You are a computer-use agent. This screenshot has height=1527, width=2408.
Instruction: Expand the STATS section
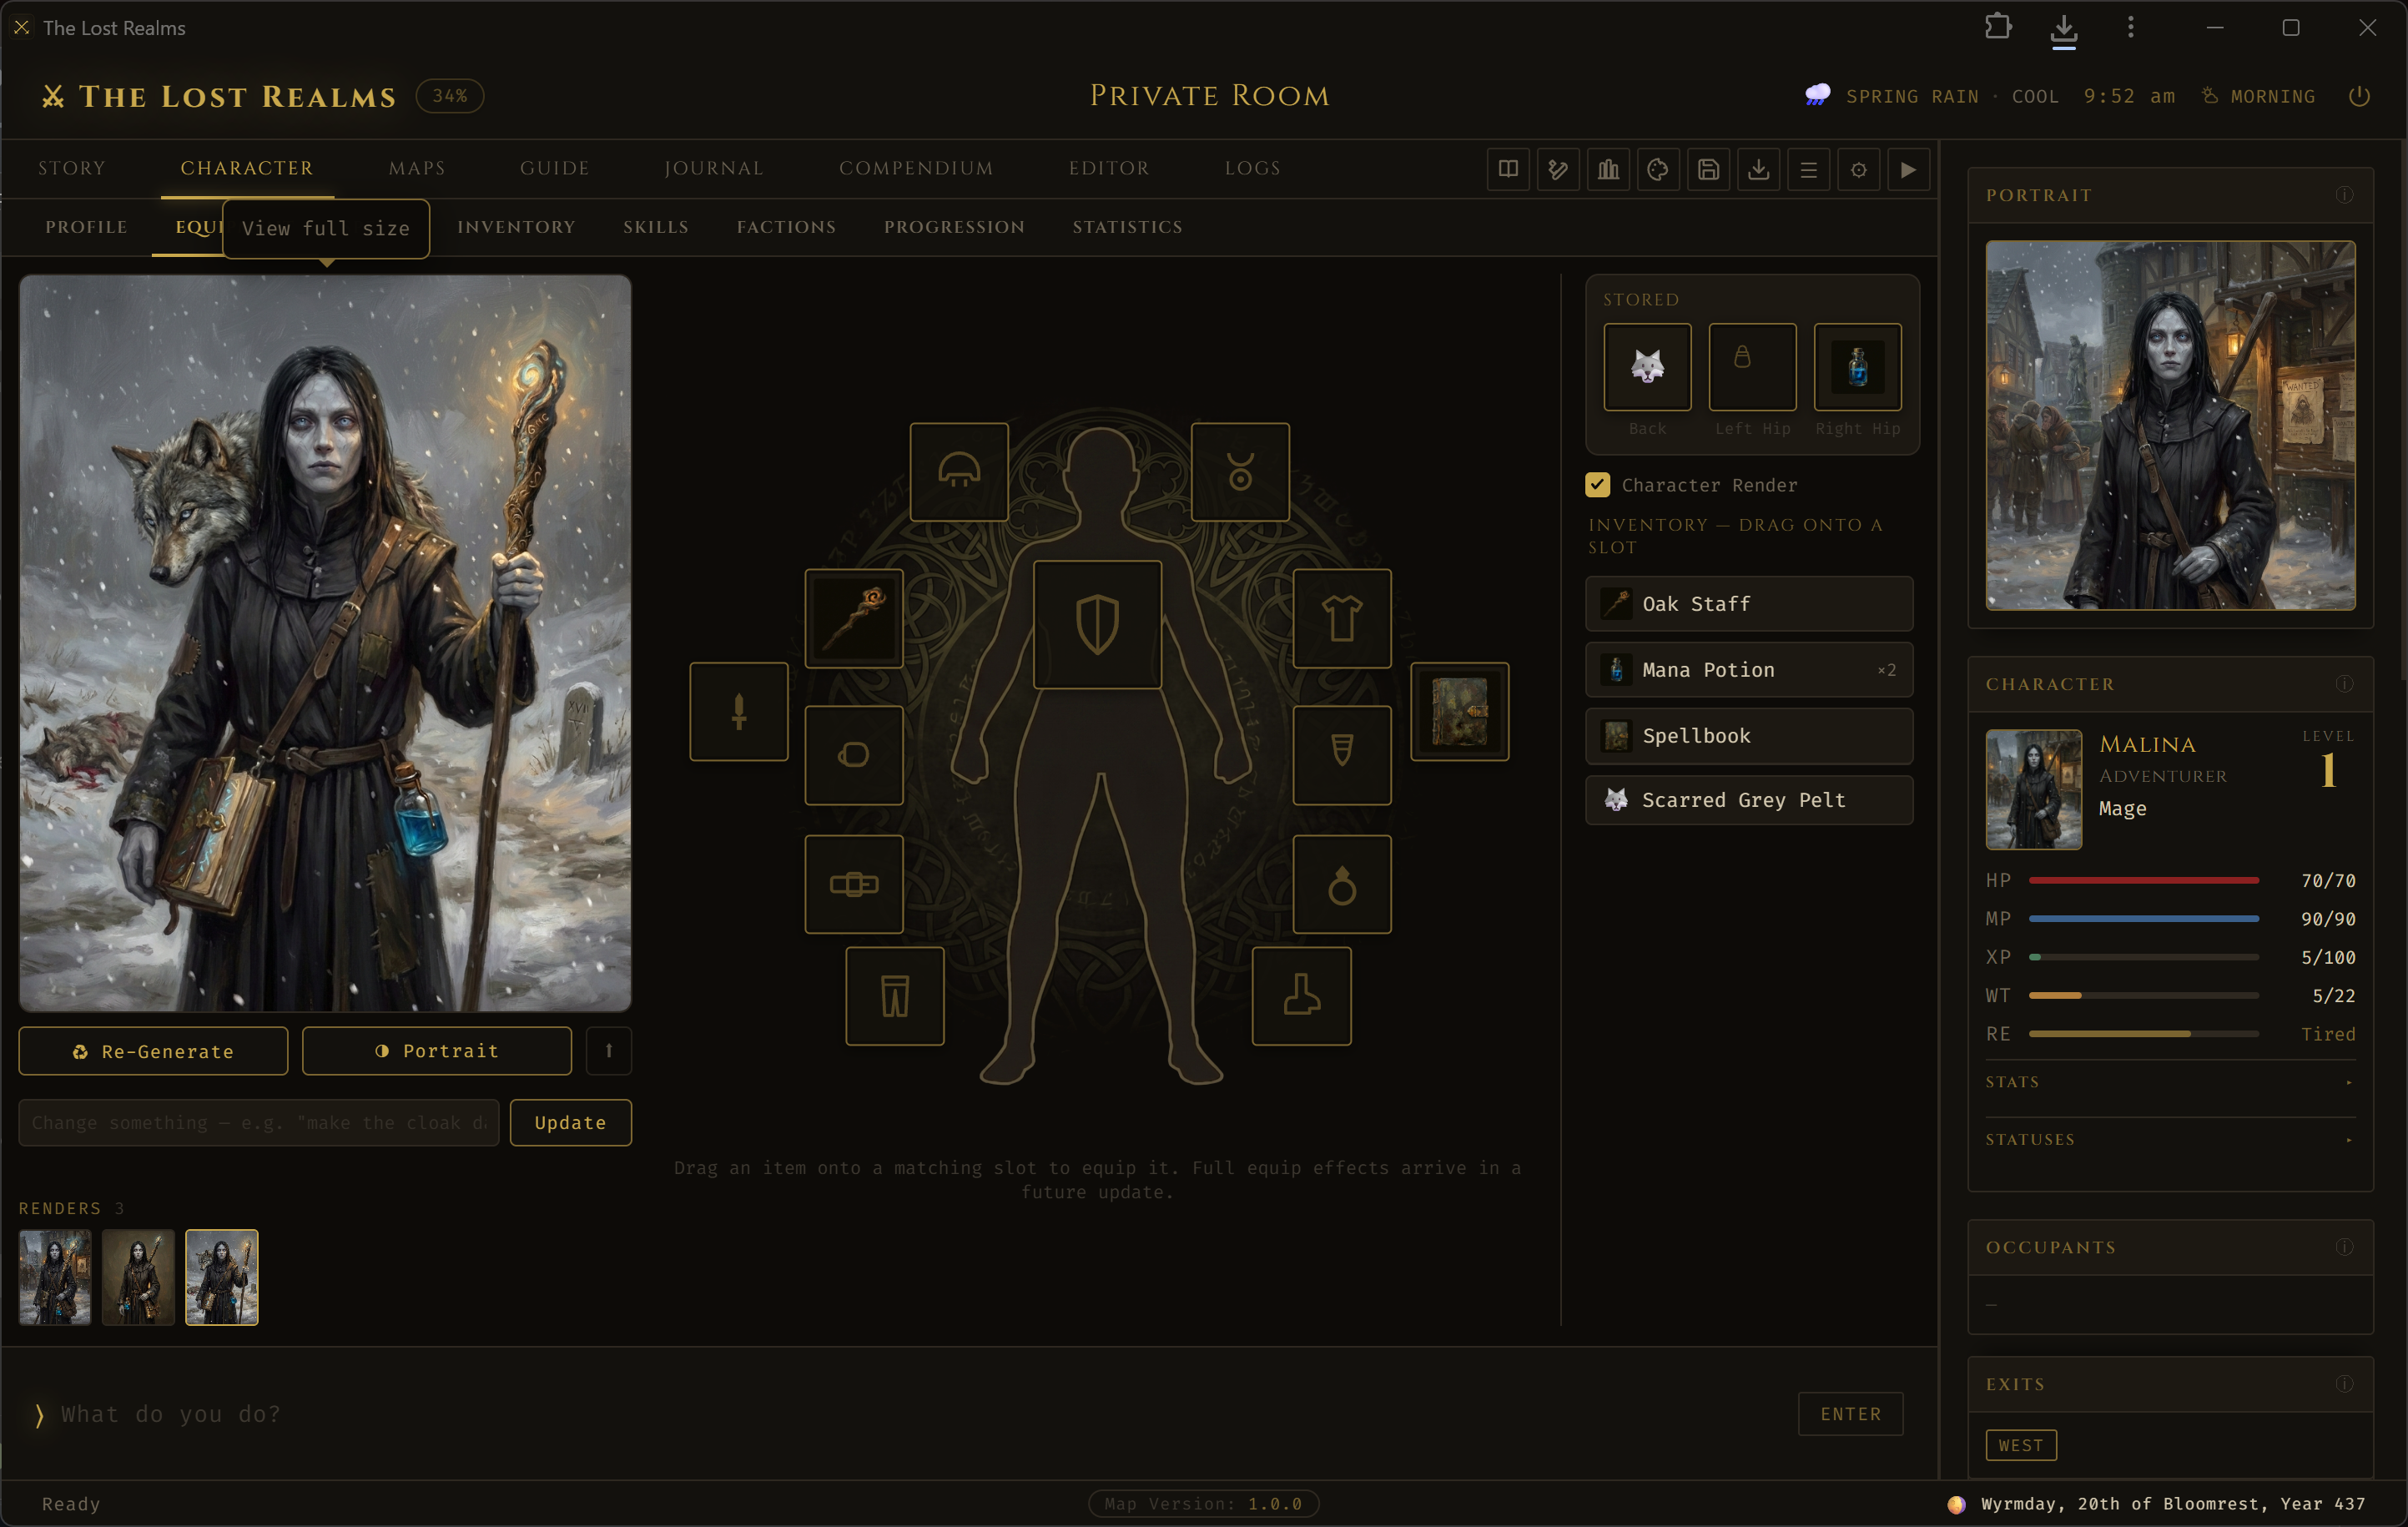click(x=2170, y=1082)
